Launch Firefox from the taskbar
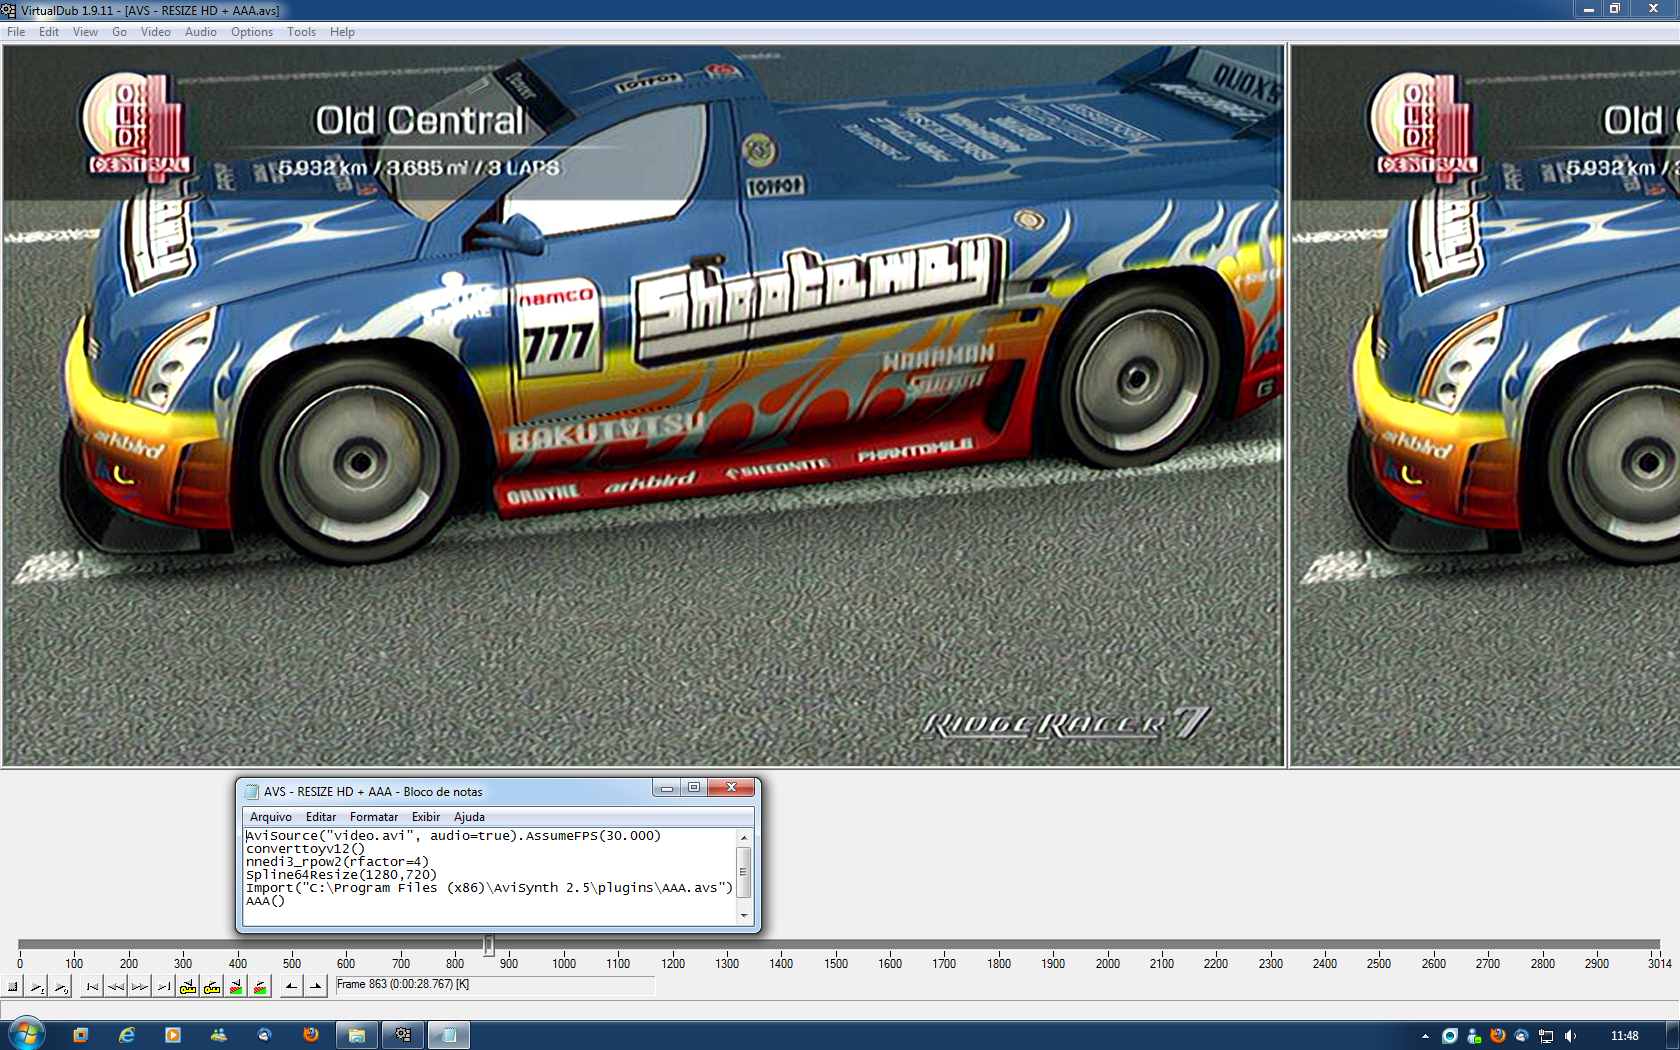This screenshot has height=1050, width=1680. coord(311,1035)
